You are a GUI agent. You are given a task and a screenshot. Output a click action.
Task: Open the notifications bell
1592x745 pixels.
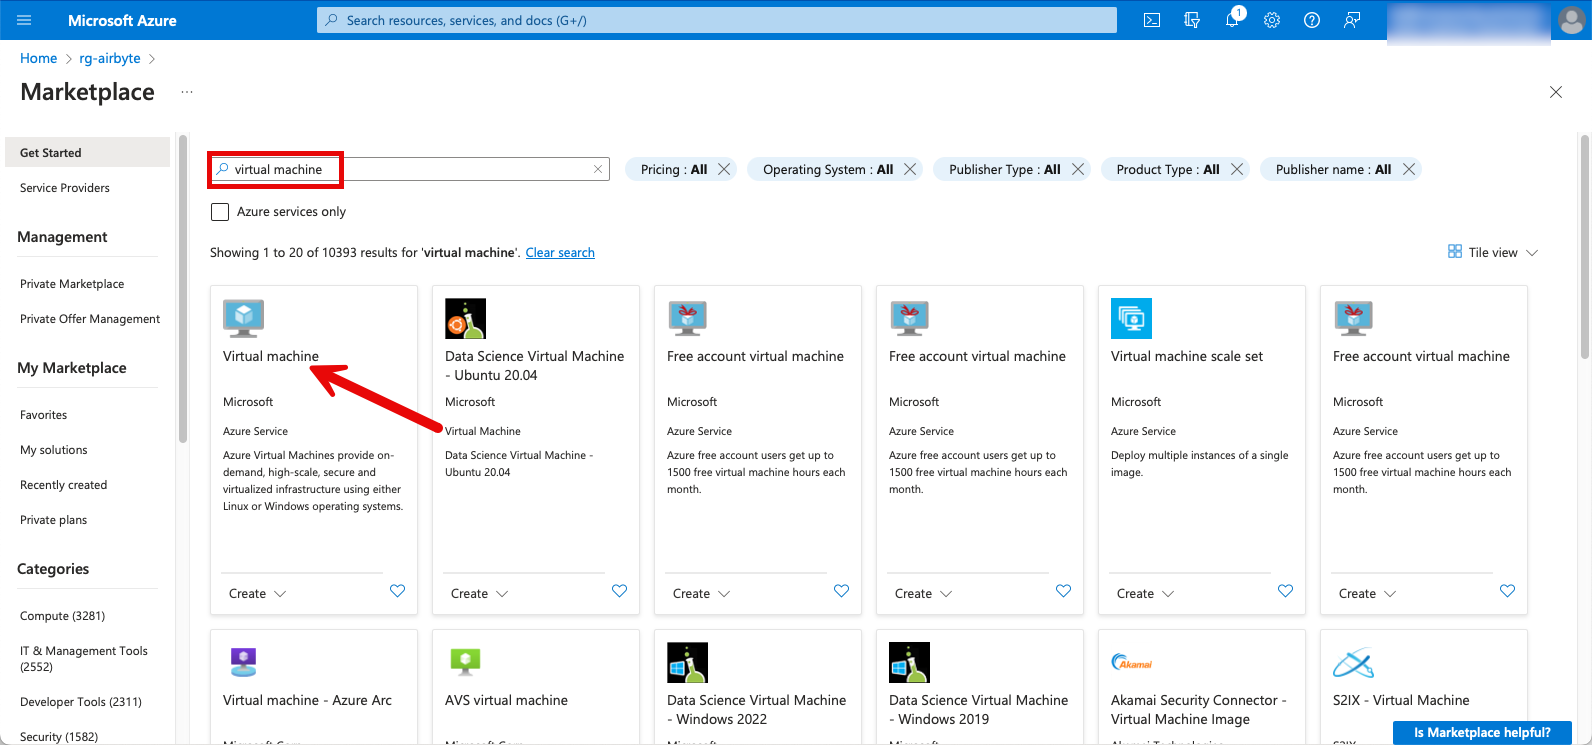click(x=1232, y=20)
